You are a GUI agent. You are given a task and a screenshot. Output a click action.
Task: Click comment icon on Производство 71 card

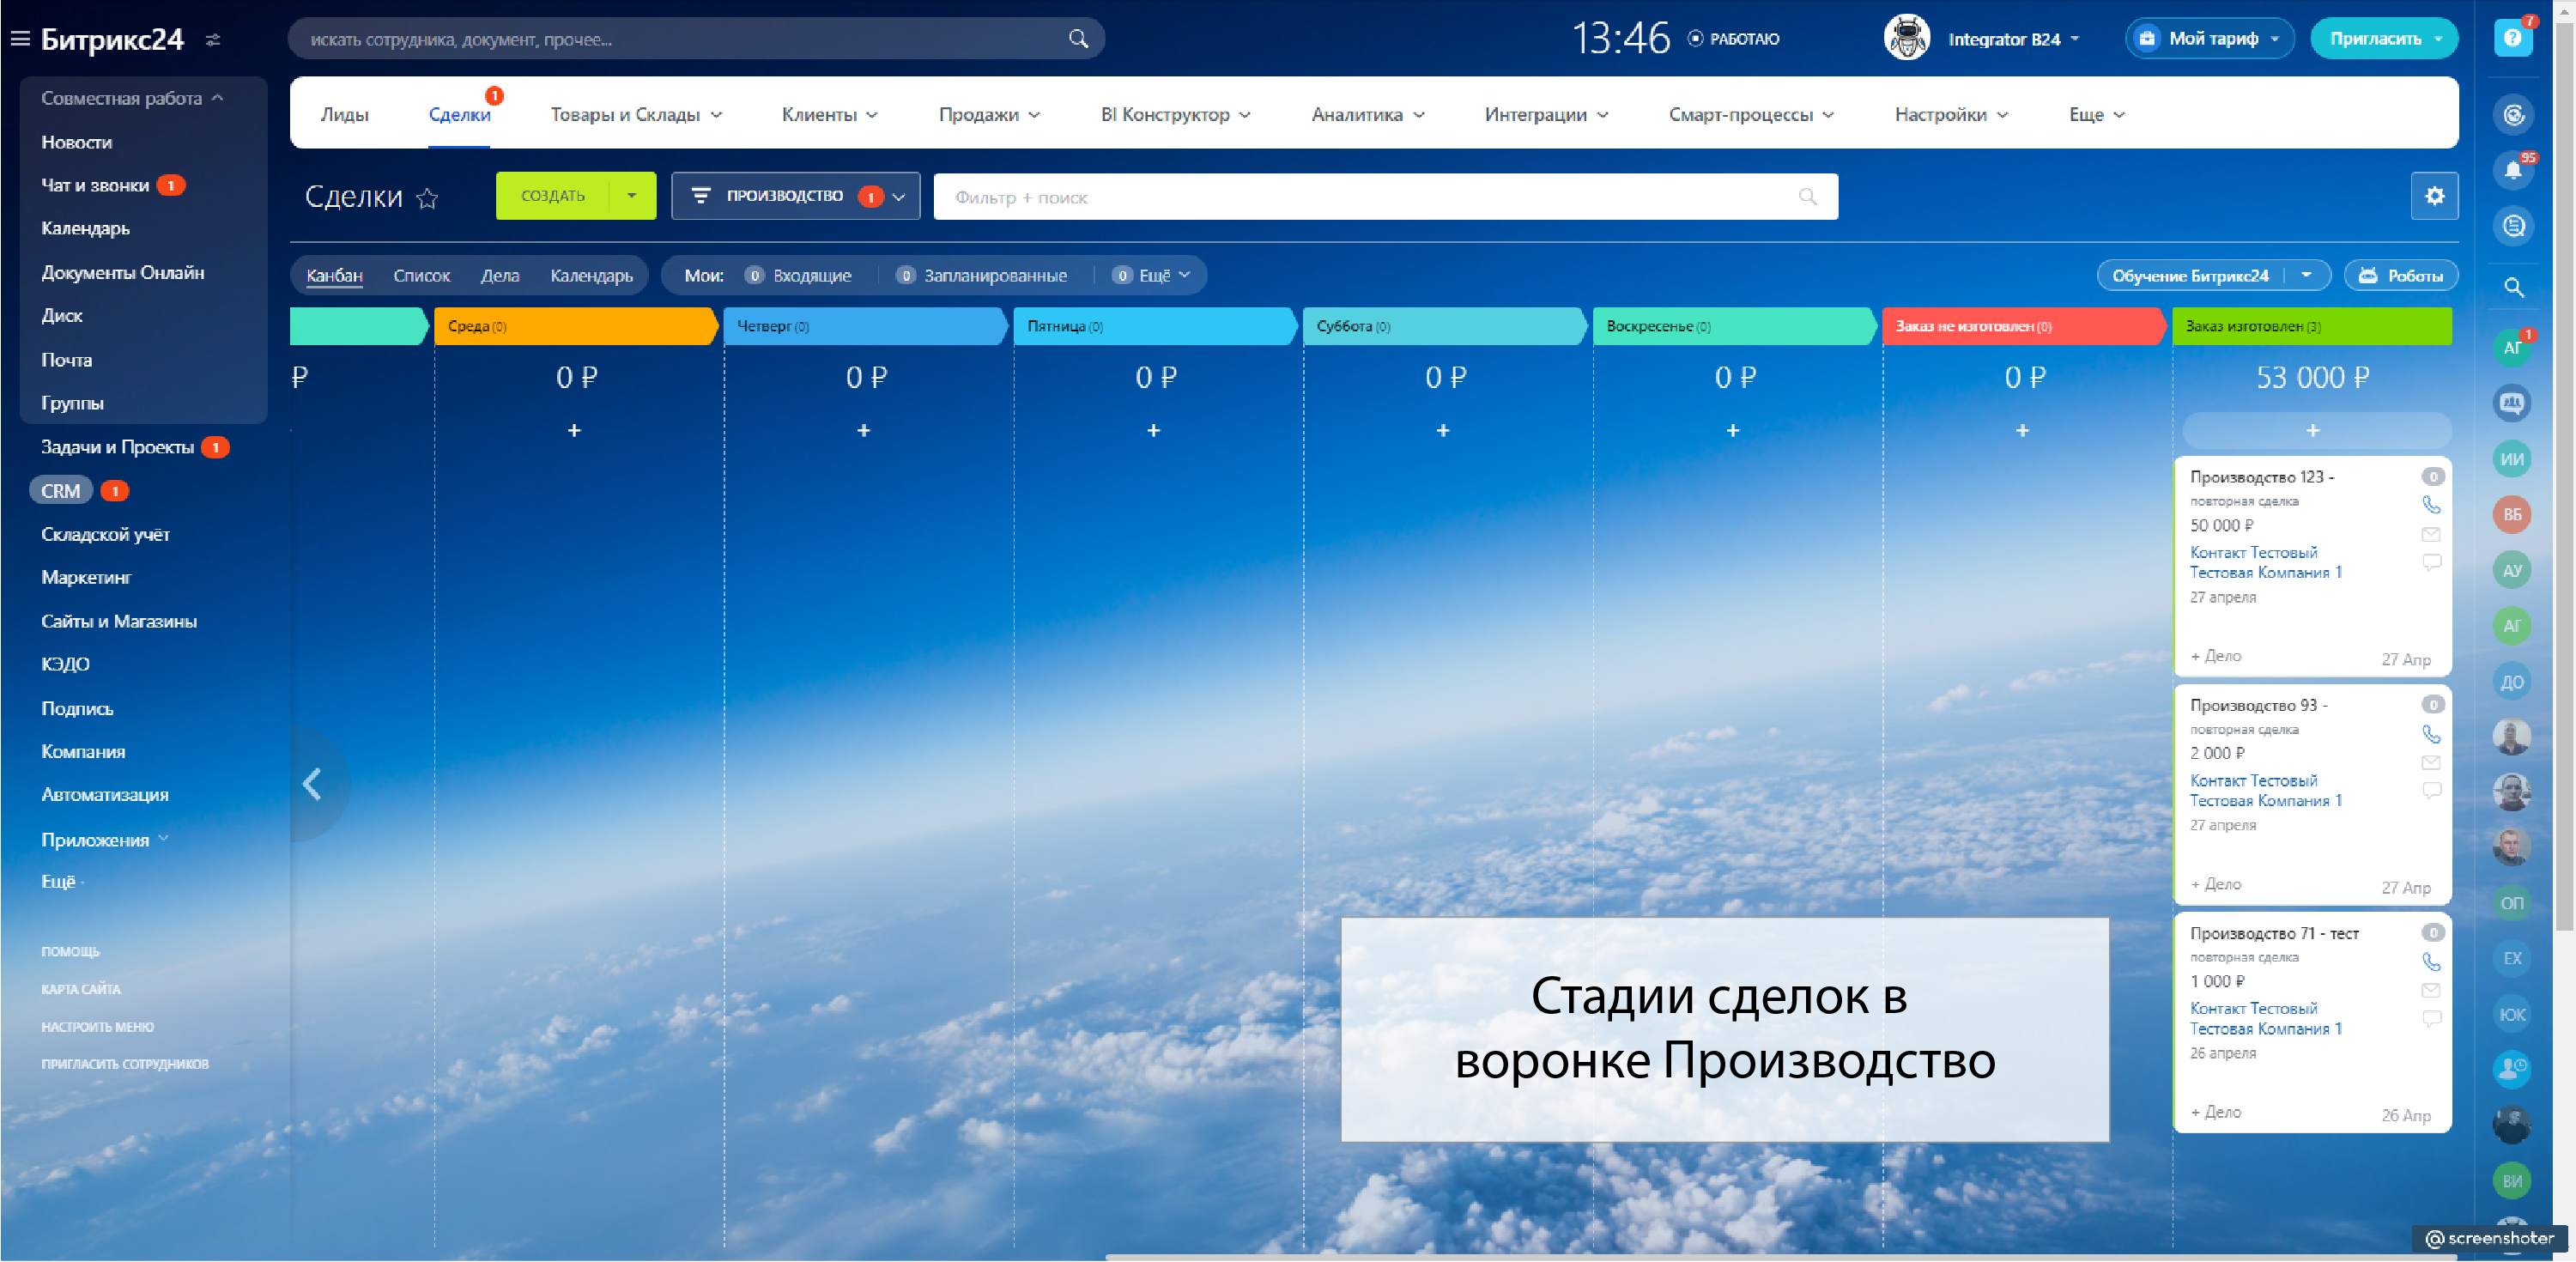tap(2431, 1018)
